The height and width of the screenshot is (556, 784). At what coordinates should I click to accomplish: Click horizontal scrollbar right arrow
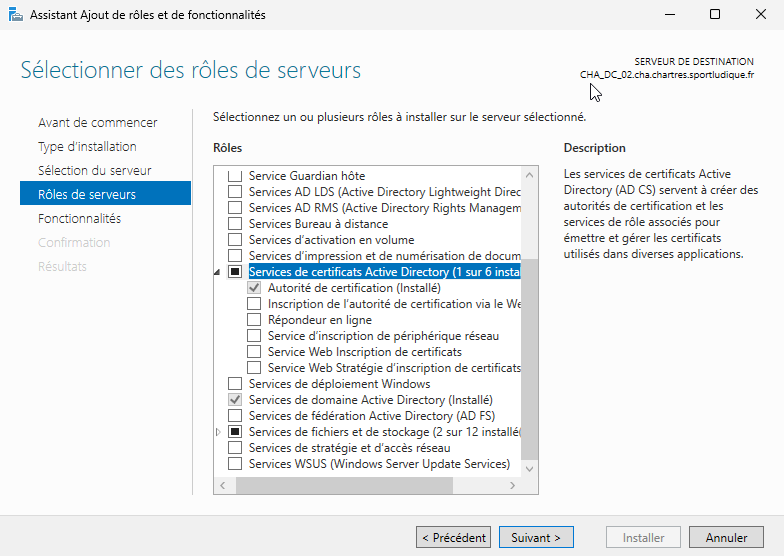514,485
